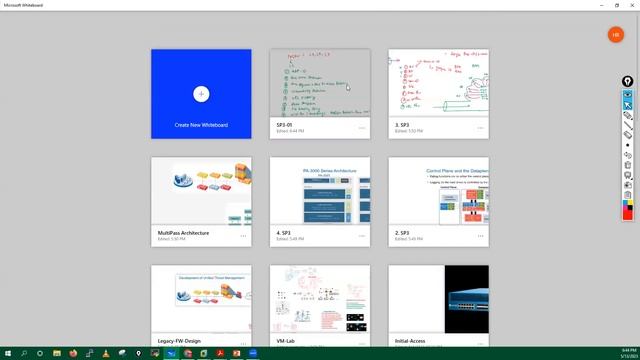
Task: Open more options for 3. SP3 board
Action: (x=480, y=128)
